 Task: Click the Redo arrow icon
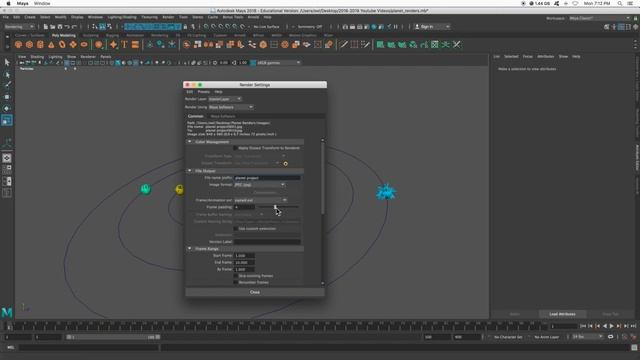[x=74, y=27]
